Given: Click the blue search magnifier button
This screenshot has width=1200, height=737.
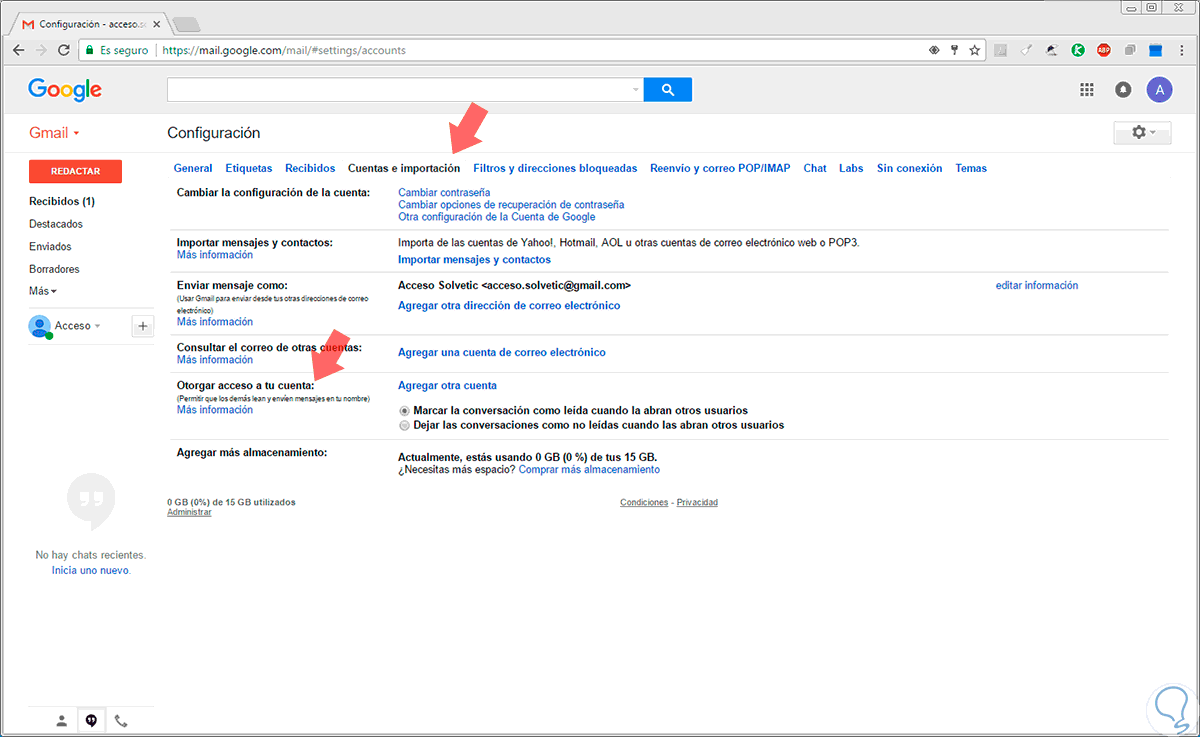Looking at the screenshot, I should pos(667,89).
